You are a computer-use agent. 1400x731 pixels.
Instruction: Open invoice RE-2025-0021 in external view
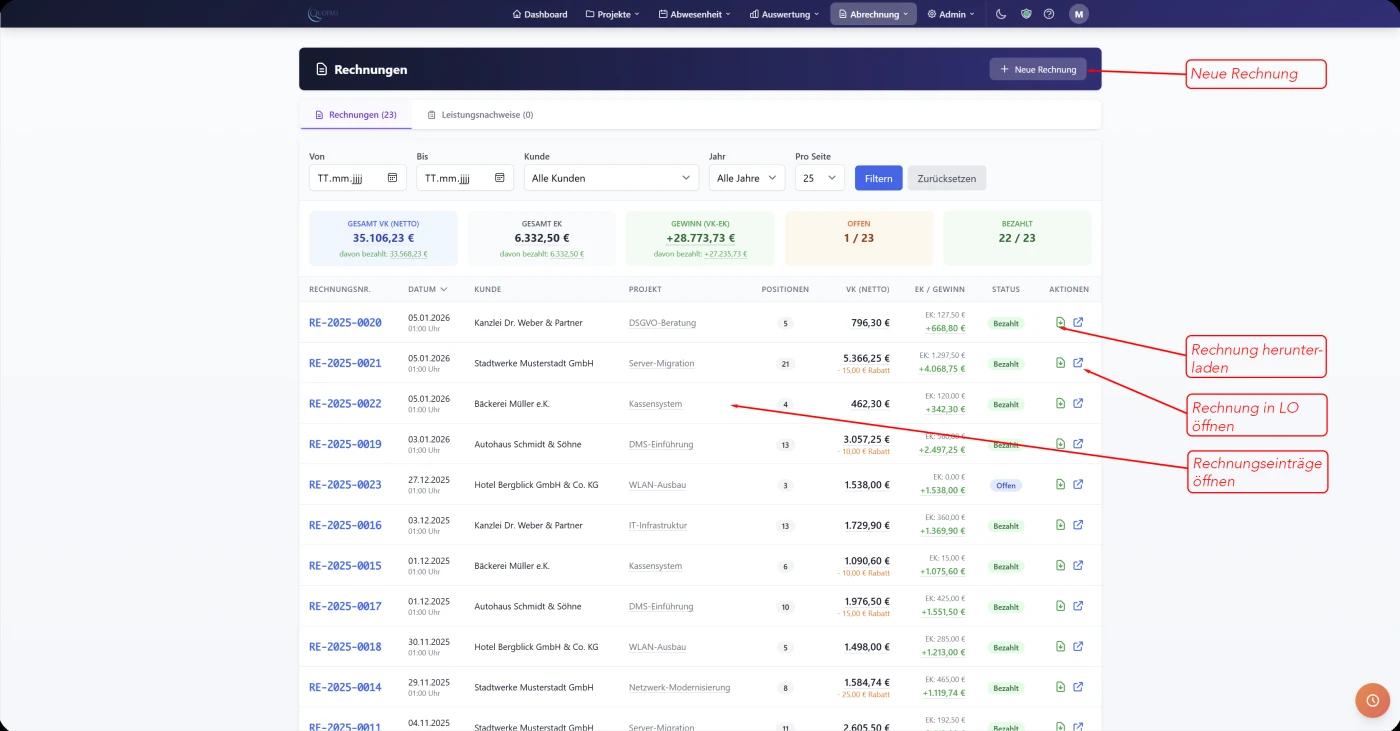point(1078,363)
